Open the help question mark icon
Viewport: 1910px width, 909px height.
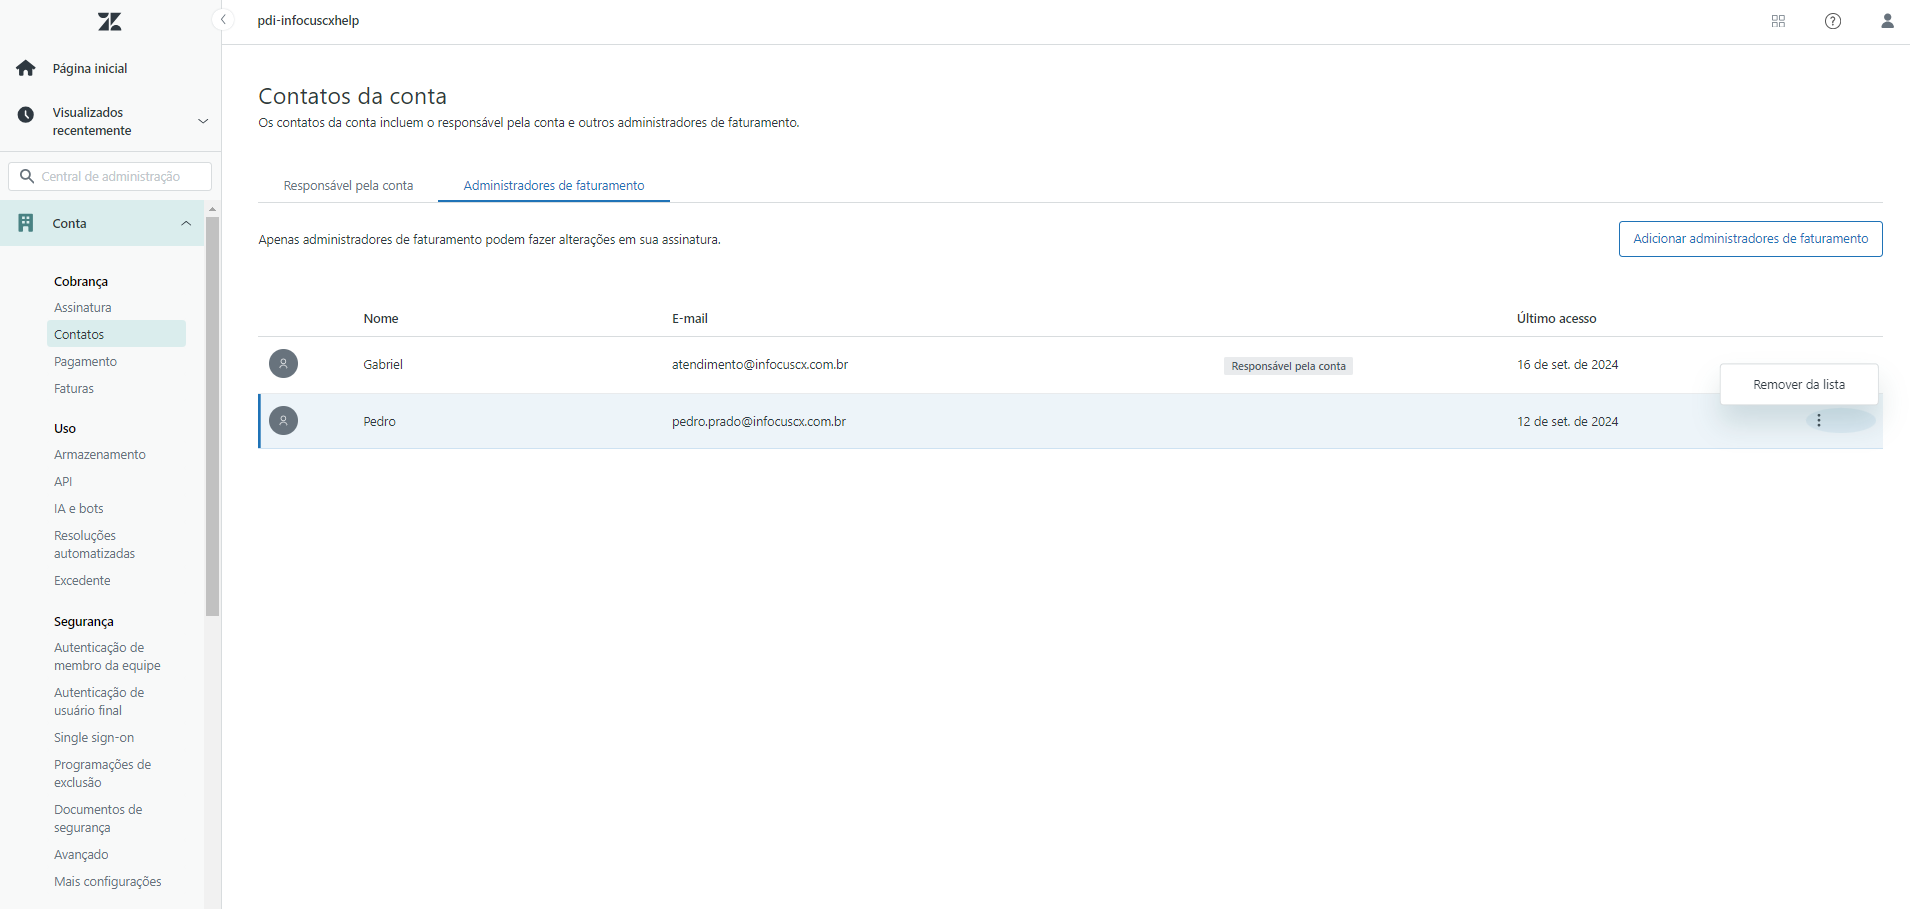pyautogui.click(x=1833, y=21)
